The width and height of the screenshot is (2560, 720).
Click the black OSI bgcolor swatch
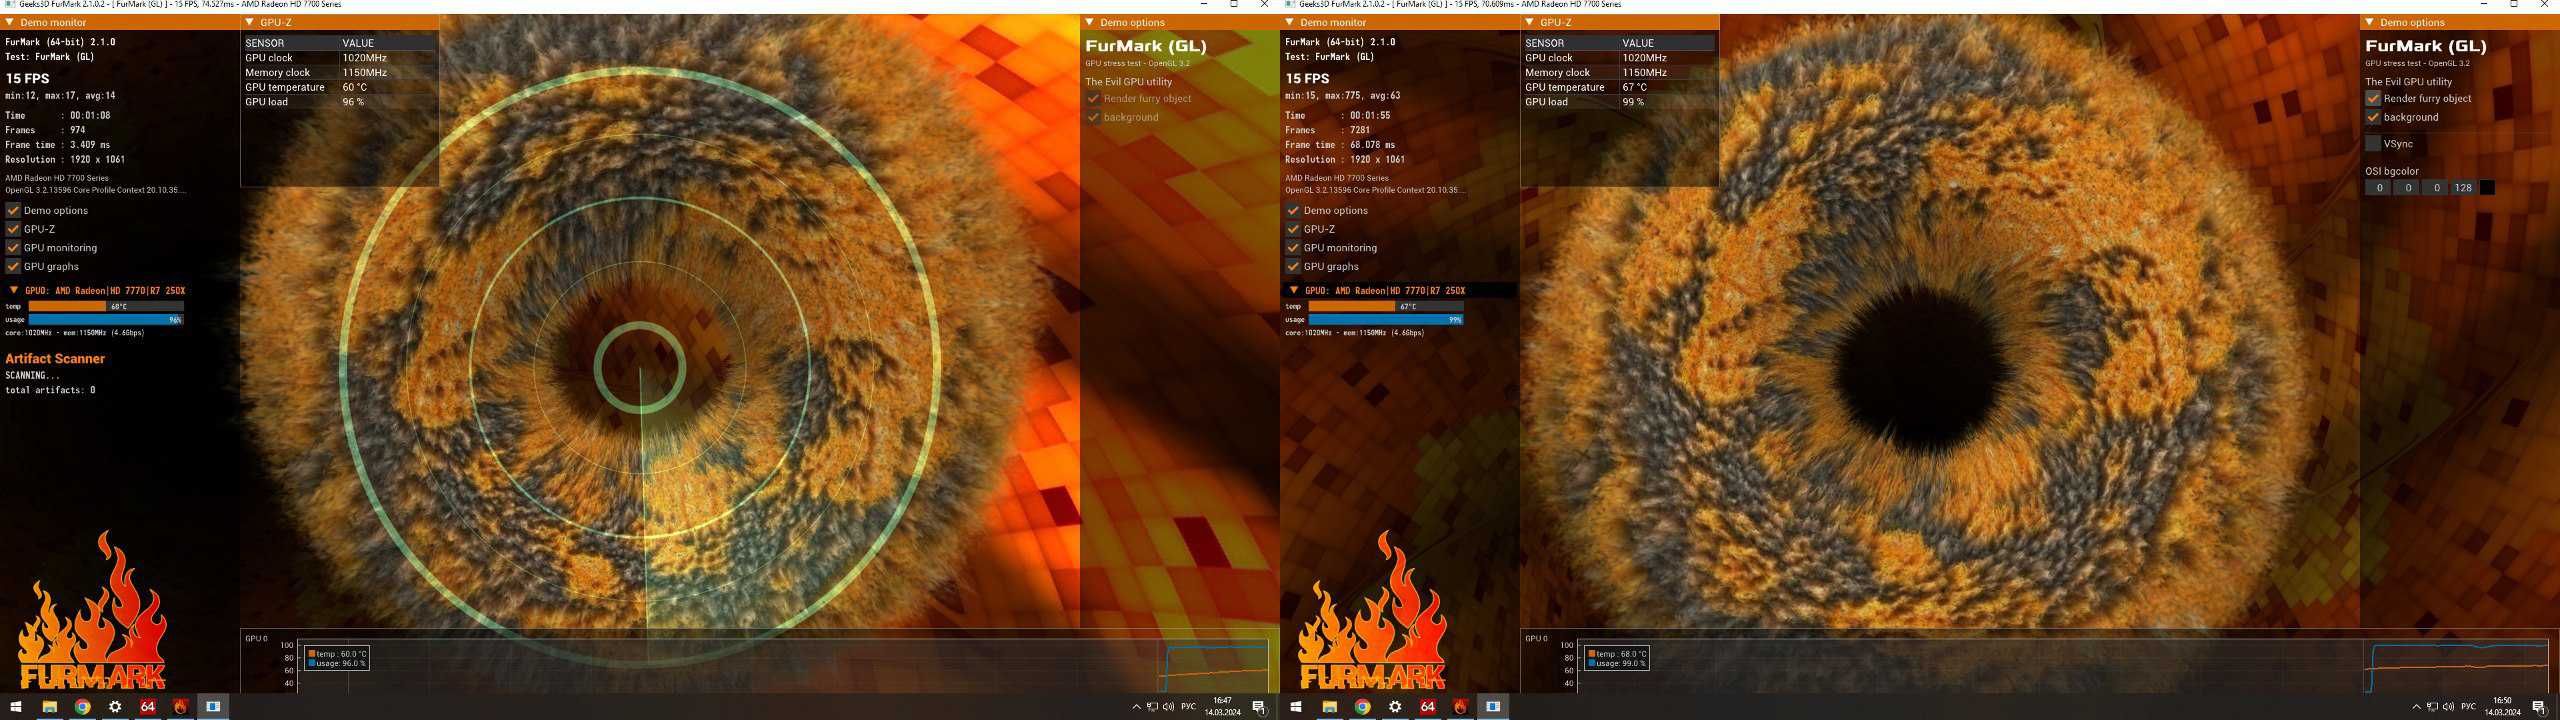coord(2486,188)
